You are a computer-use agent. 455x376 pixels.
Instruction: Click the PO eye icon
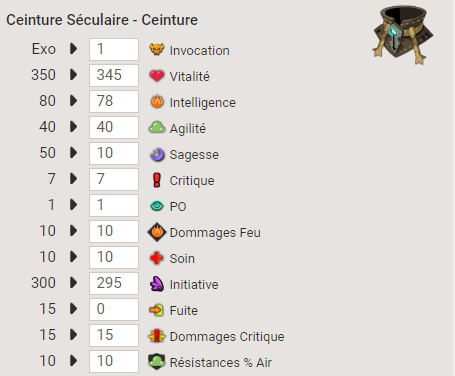(x=157, y=206)
